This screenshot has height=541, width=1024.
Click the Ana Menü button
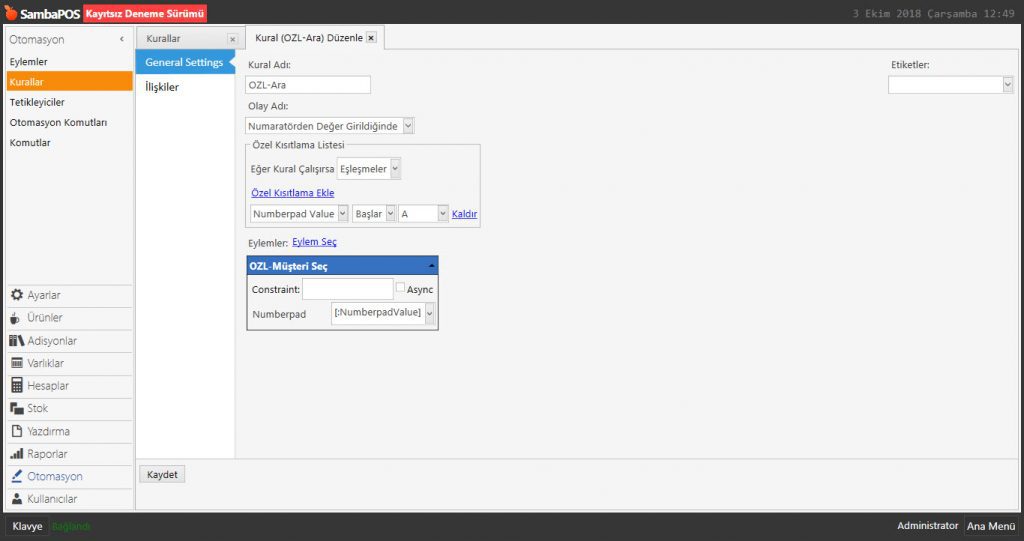pyautogui.click(x=990, y=526)
